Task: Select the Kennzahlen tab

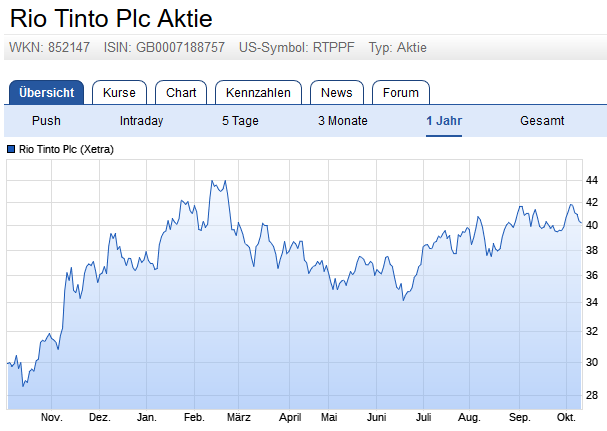Action: pyautogui.click(x=258, y=93)
